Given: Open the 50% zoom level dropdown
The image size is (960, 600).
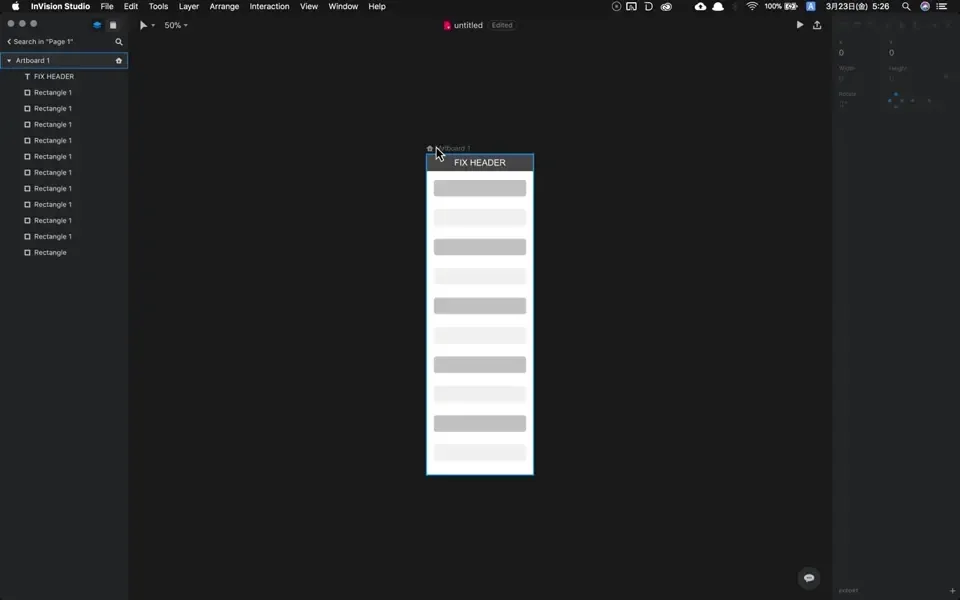Looking at the screenshot, I should pos(176,25).
